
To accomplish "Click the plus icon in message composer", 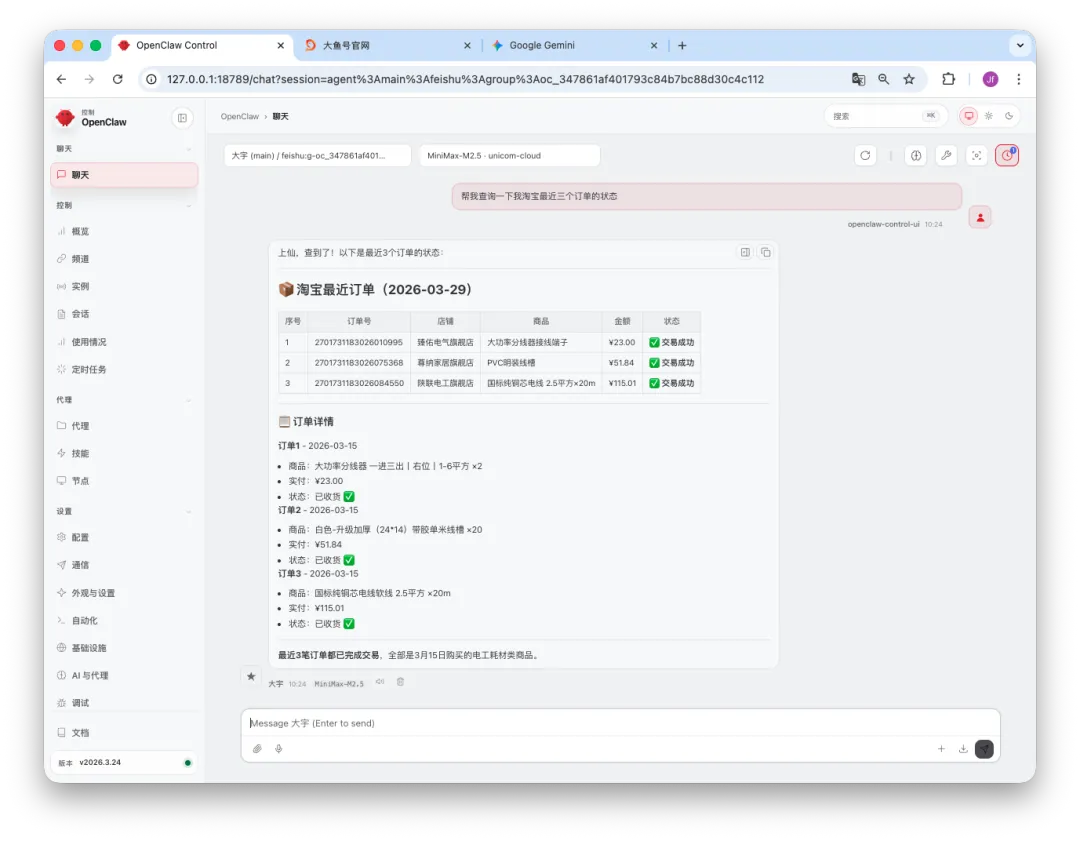I will pos(942,749).
